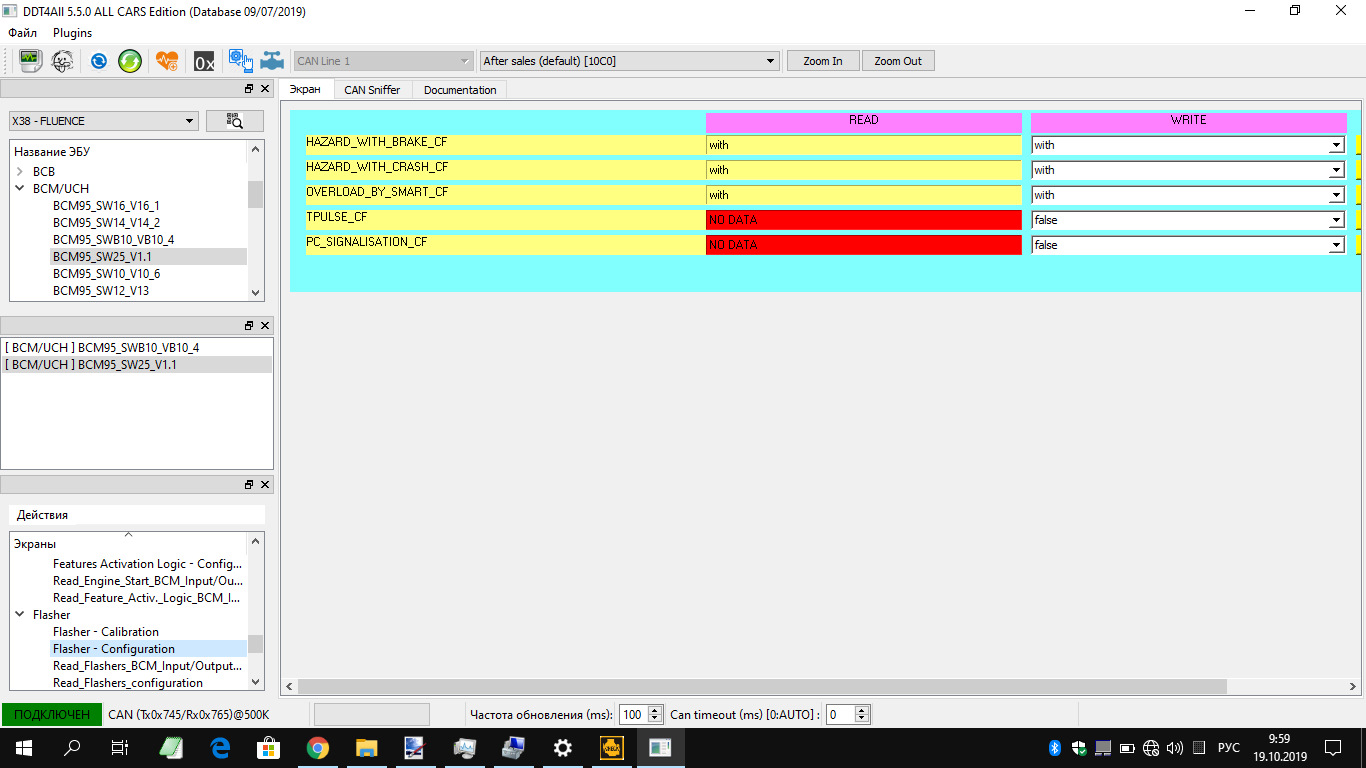Click the horizontal scrollbar of screen area

click(762, 687)
